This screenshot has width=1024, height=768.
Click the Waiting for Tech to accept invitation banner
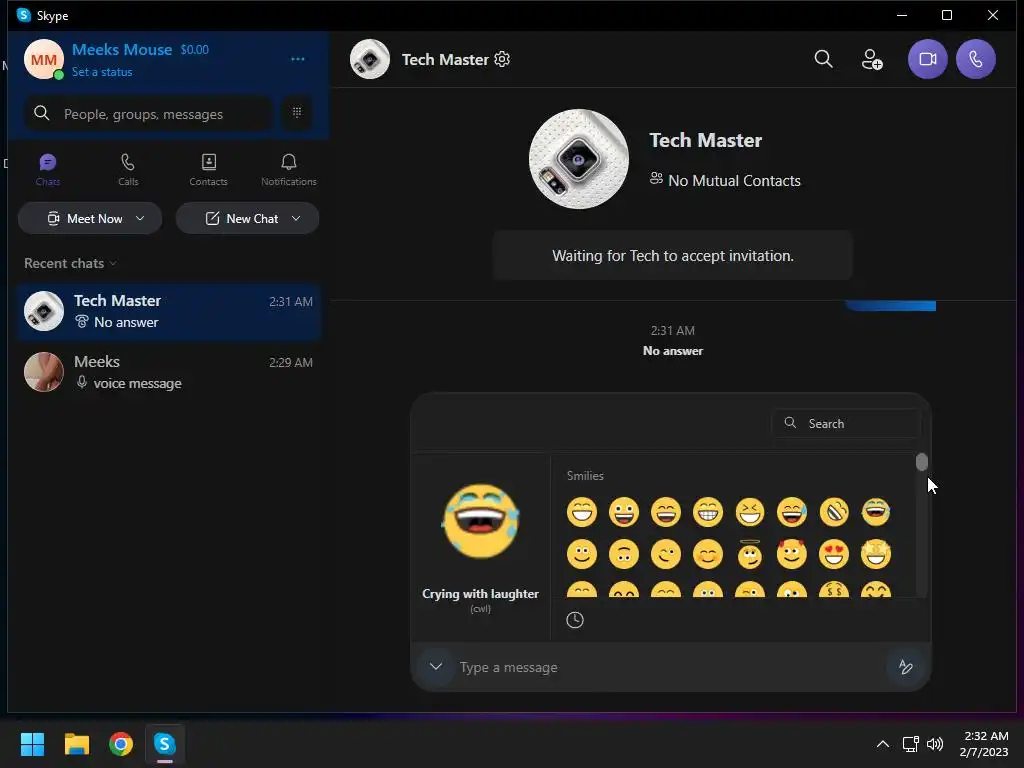(673, 255)
